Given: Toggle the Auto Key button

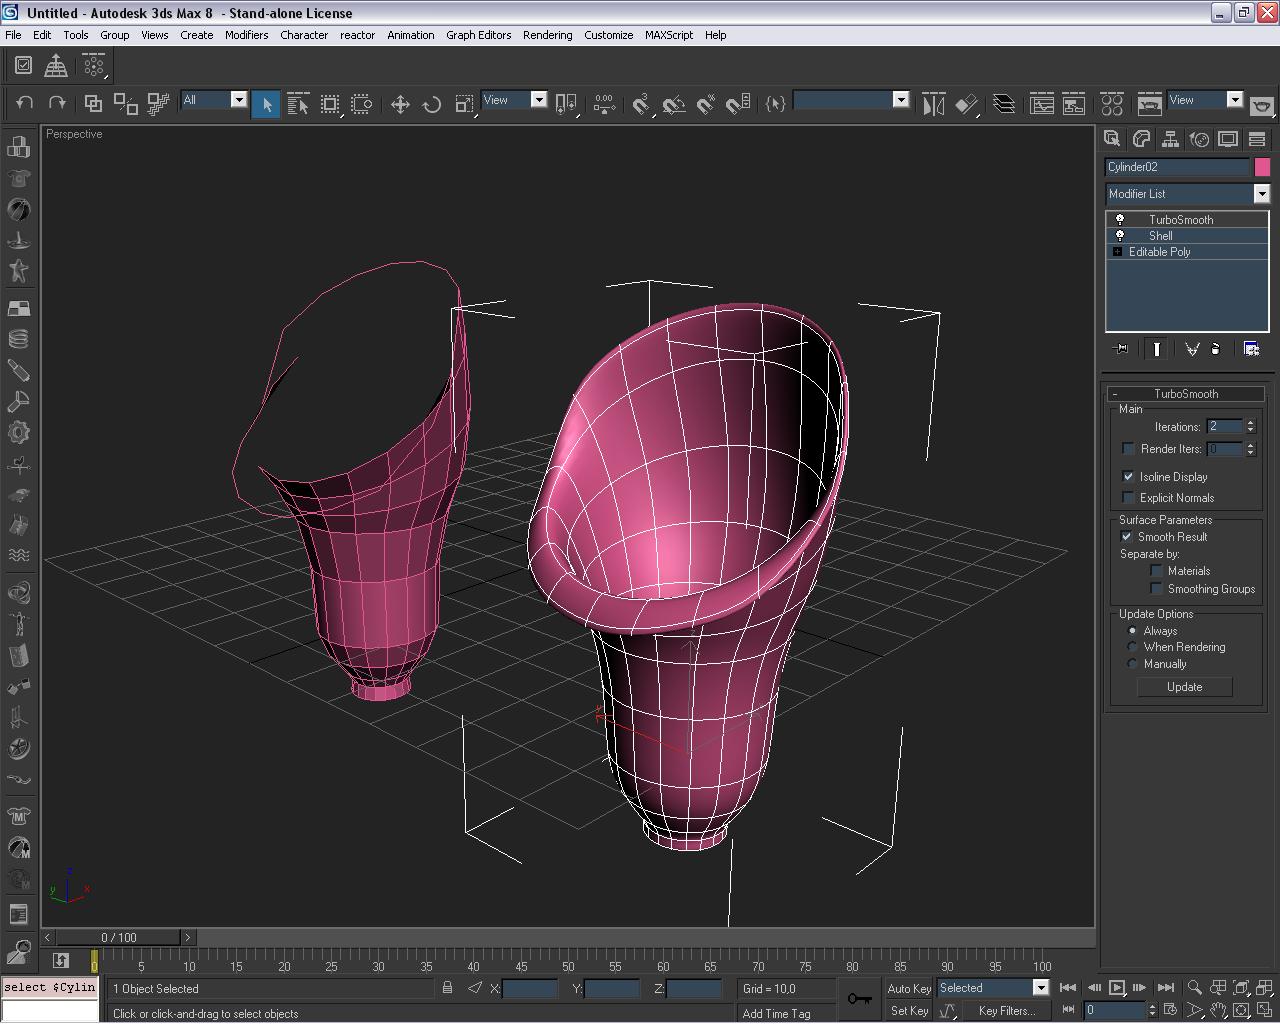Looking at the screenshot, I should point(908,988).
